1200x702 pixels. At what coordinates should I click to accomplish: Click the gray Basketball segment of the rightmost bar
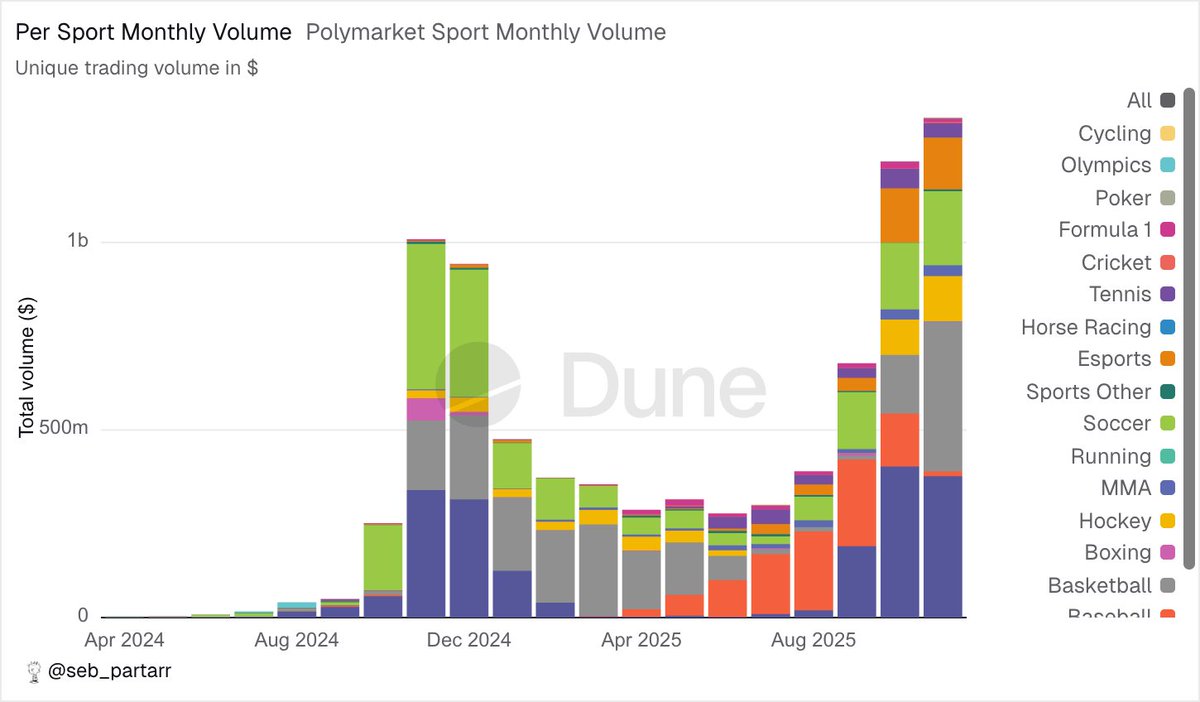[x=942, y=396]
